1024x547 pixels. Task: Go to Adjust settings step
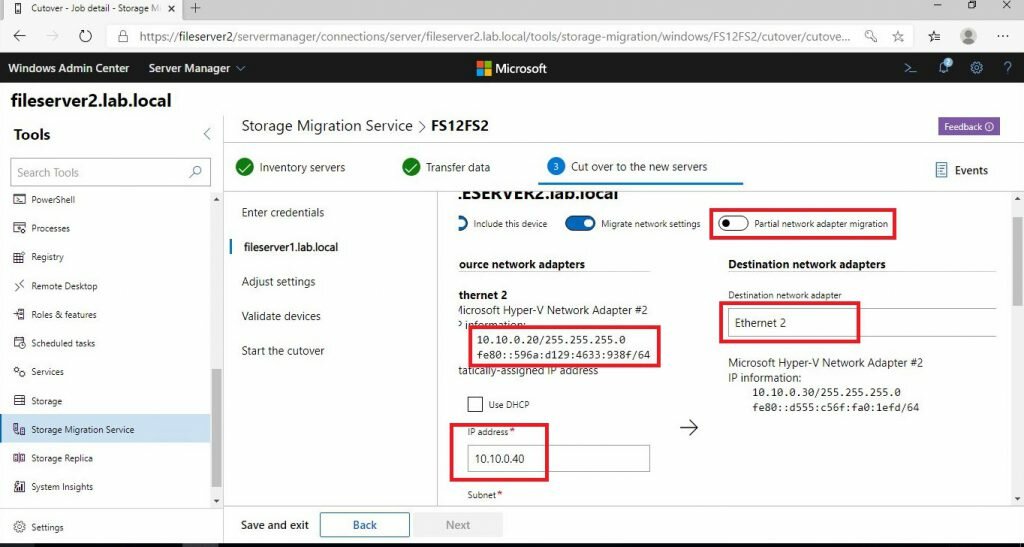click(278, 282)
